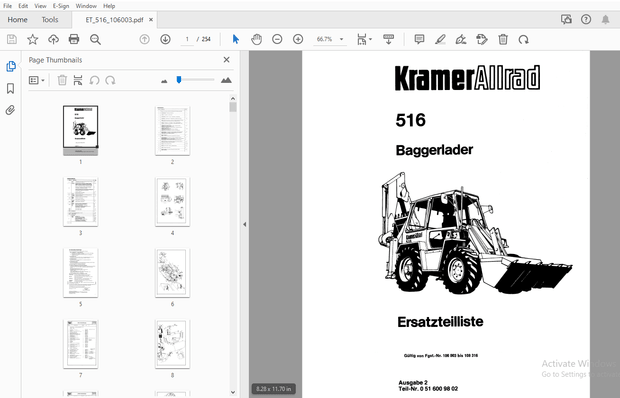620x398 pixels.
Task: Open the Sign document tool
Action: (461, 39)
